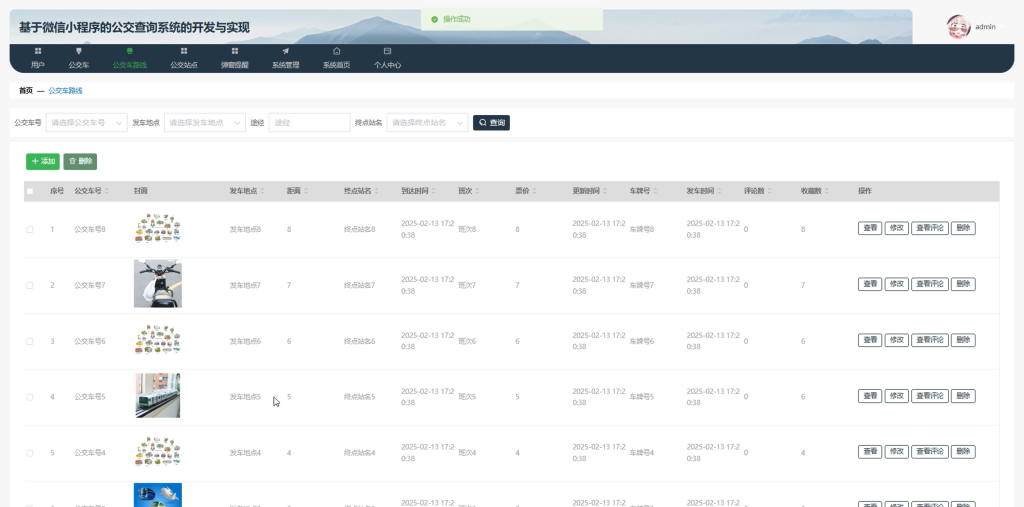Click 查看评论 for 公交车号4
1024x507 pixels.
[929, 451]
